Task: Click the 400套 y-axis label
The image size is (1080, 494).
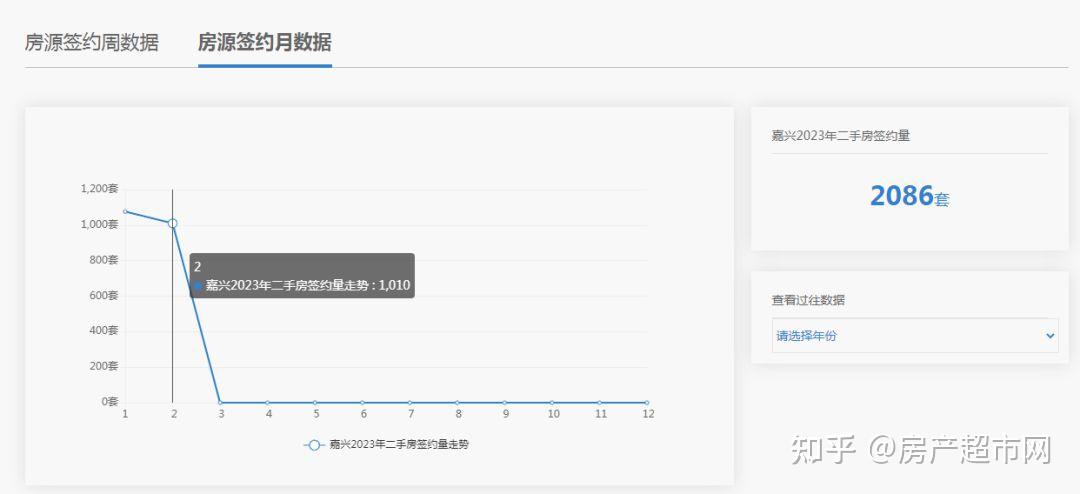Action: [x=104, y=330]
